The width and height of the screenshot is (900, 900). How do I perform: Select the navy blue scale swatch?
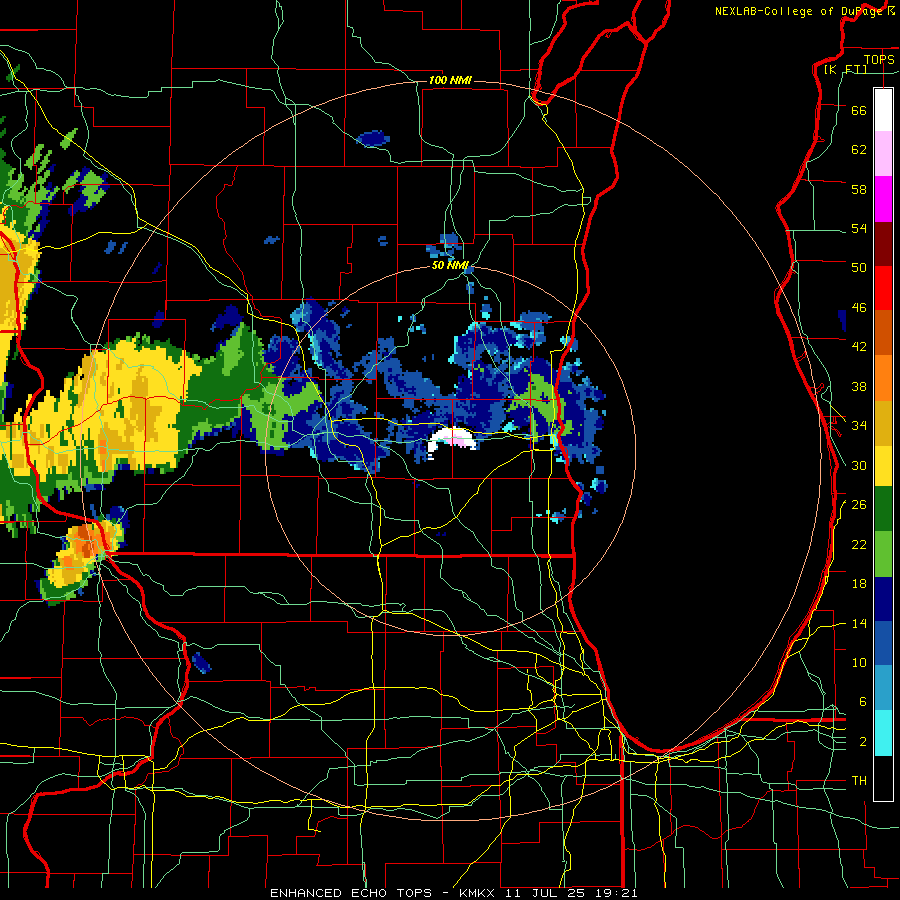pyautogui.click(x=883, y=599)
